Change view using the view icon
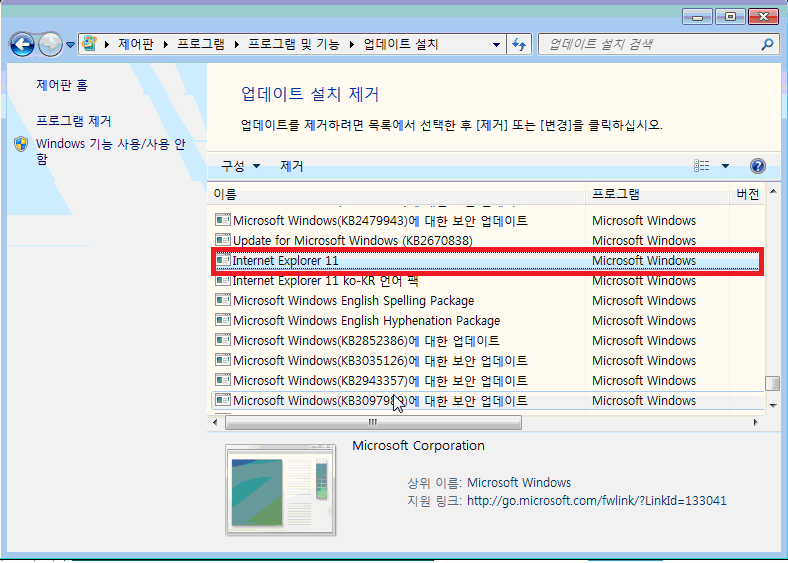788x563 pixels. (702, 165)
